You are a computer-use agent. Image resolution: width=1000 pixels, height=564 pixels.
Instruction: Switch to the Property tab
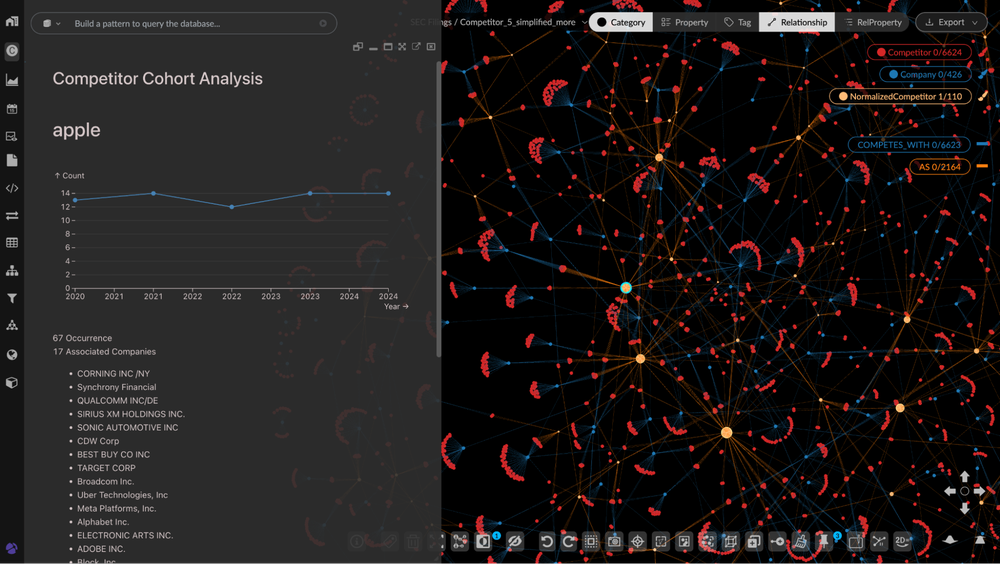[x=684, y=22]
